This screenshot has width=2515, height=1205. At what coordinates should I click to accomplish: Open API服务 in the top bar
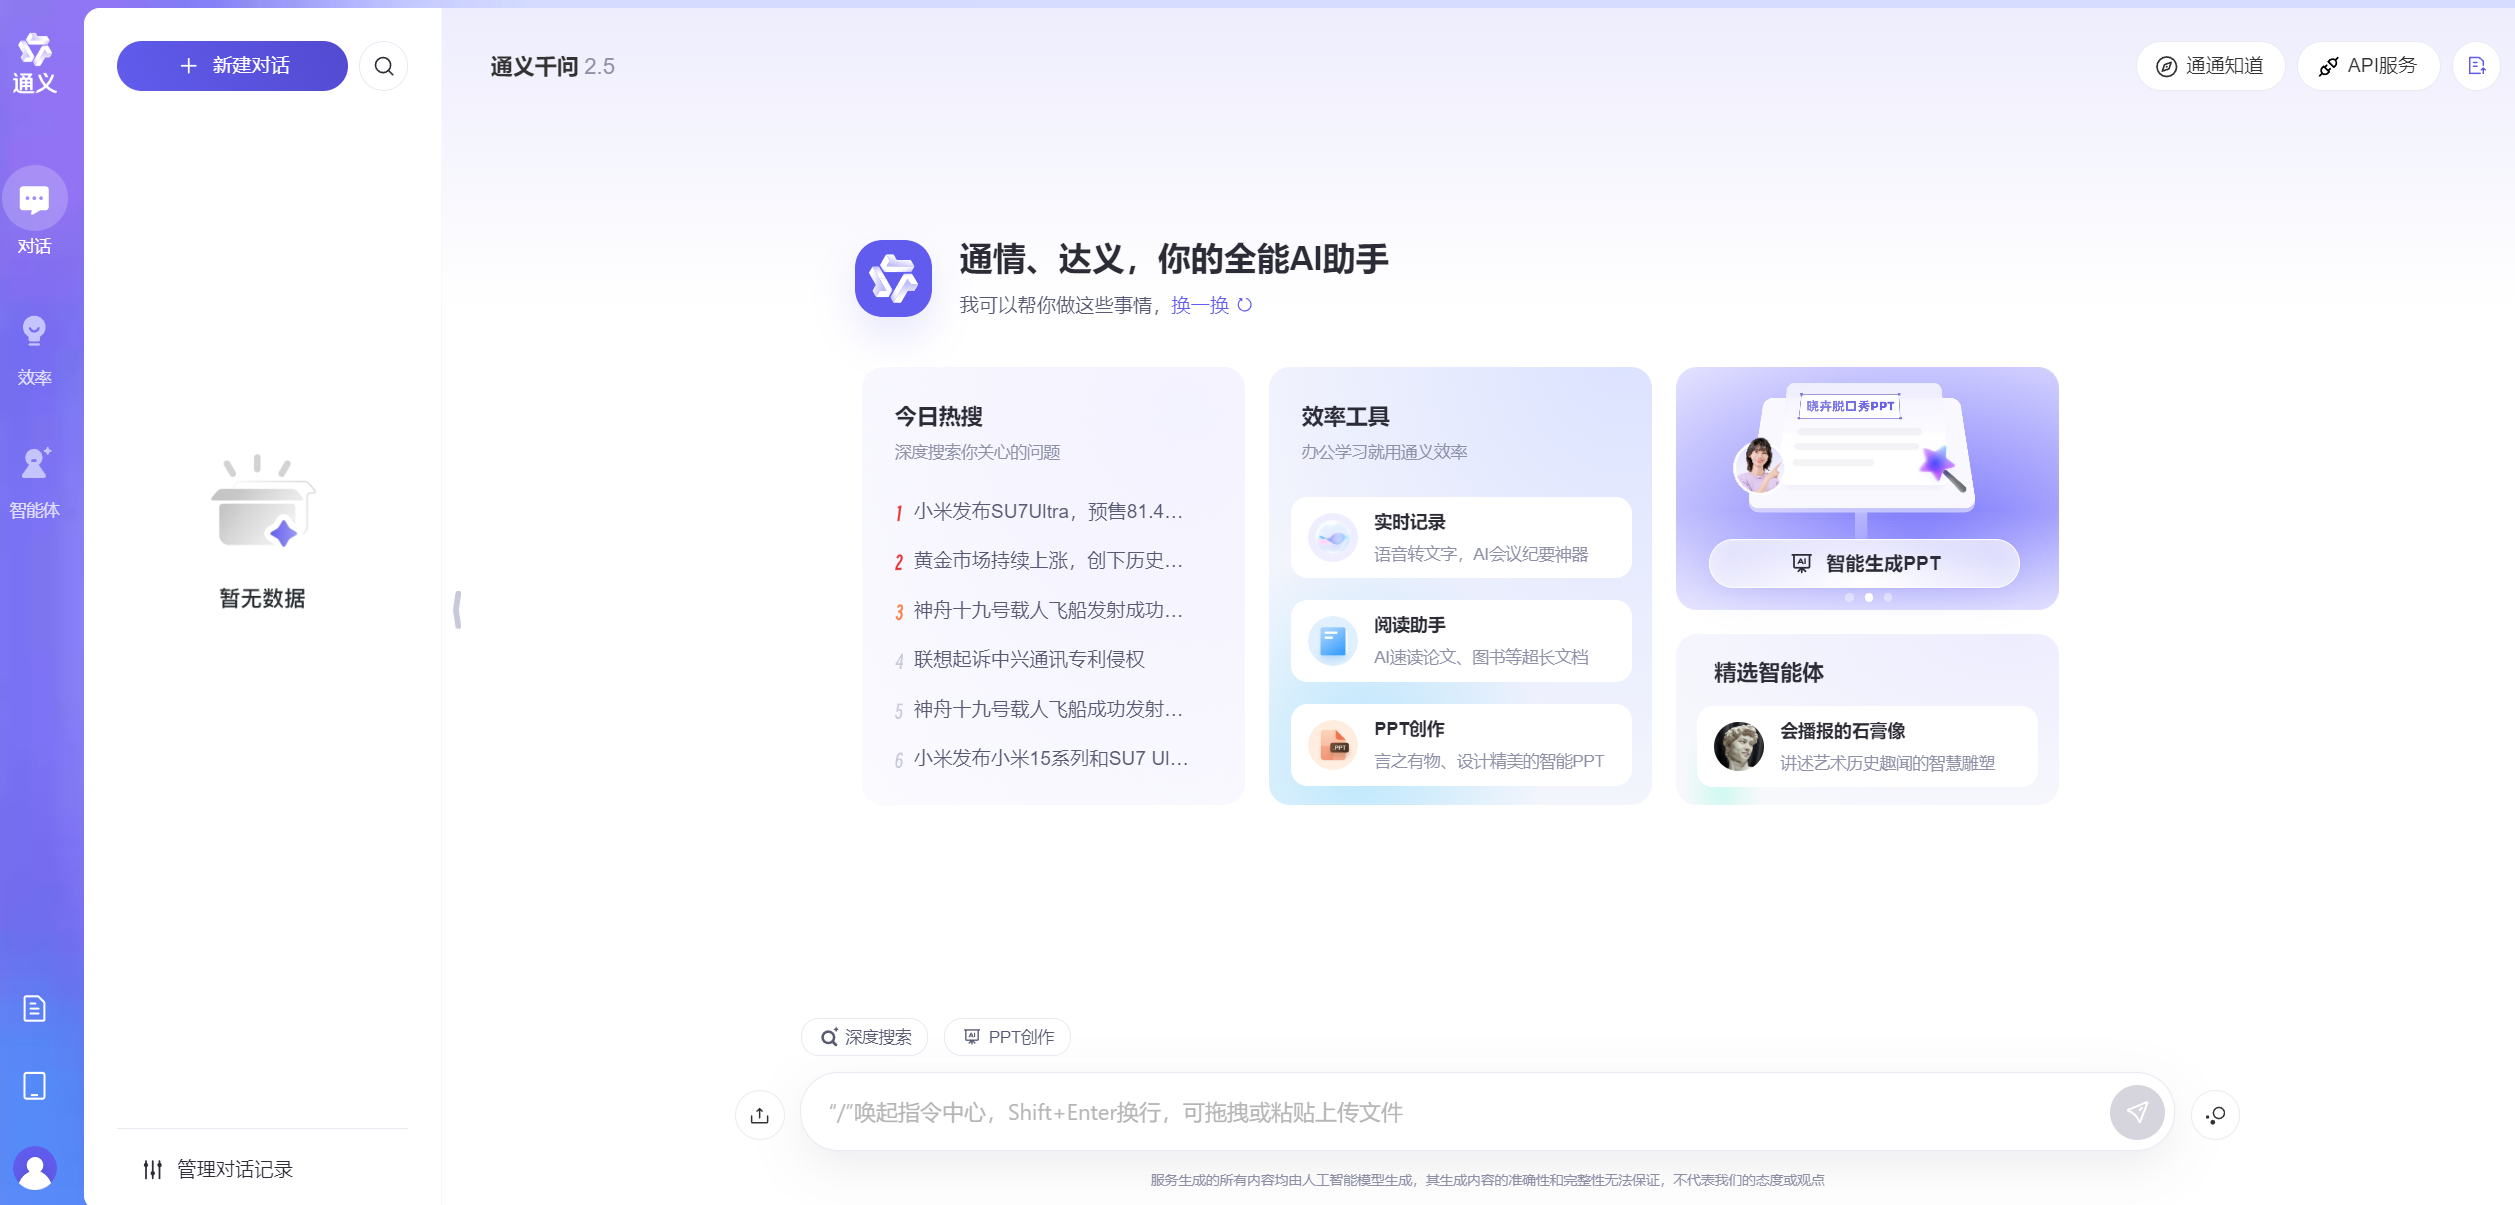click(x=2368, y=66)
